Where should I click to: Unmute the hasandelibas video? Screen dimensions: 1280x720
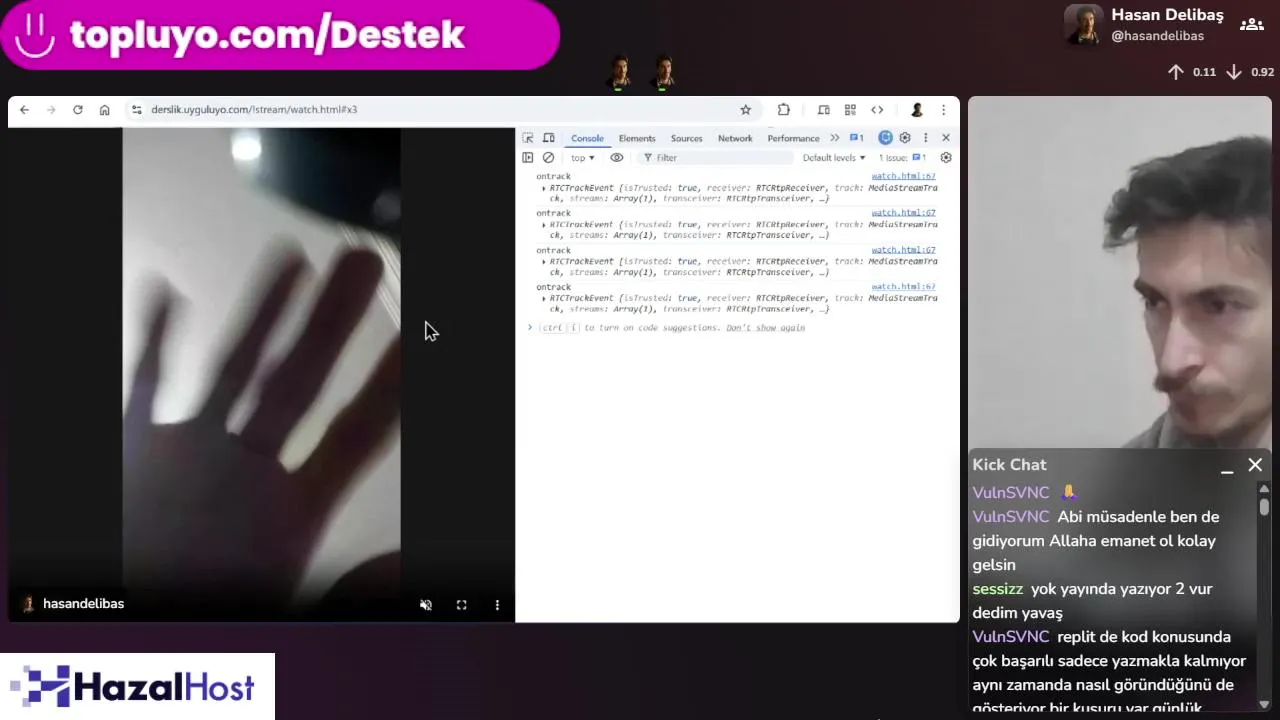(x=426, y=605)
